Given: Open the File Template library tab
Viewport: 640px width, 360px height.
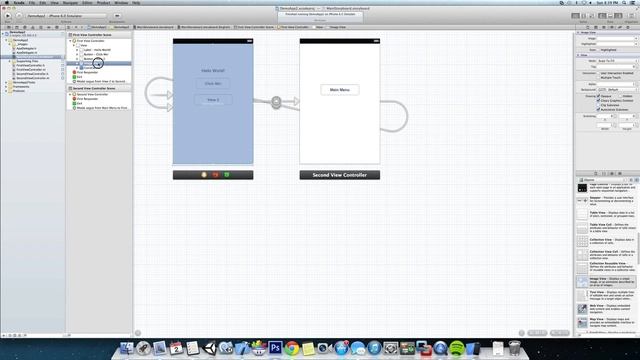Looking at the screenshot, I should pos(596,173).
